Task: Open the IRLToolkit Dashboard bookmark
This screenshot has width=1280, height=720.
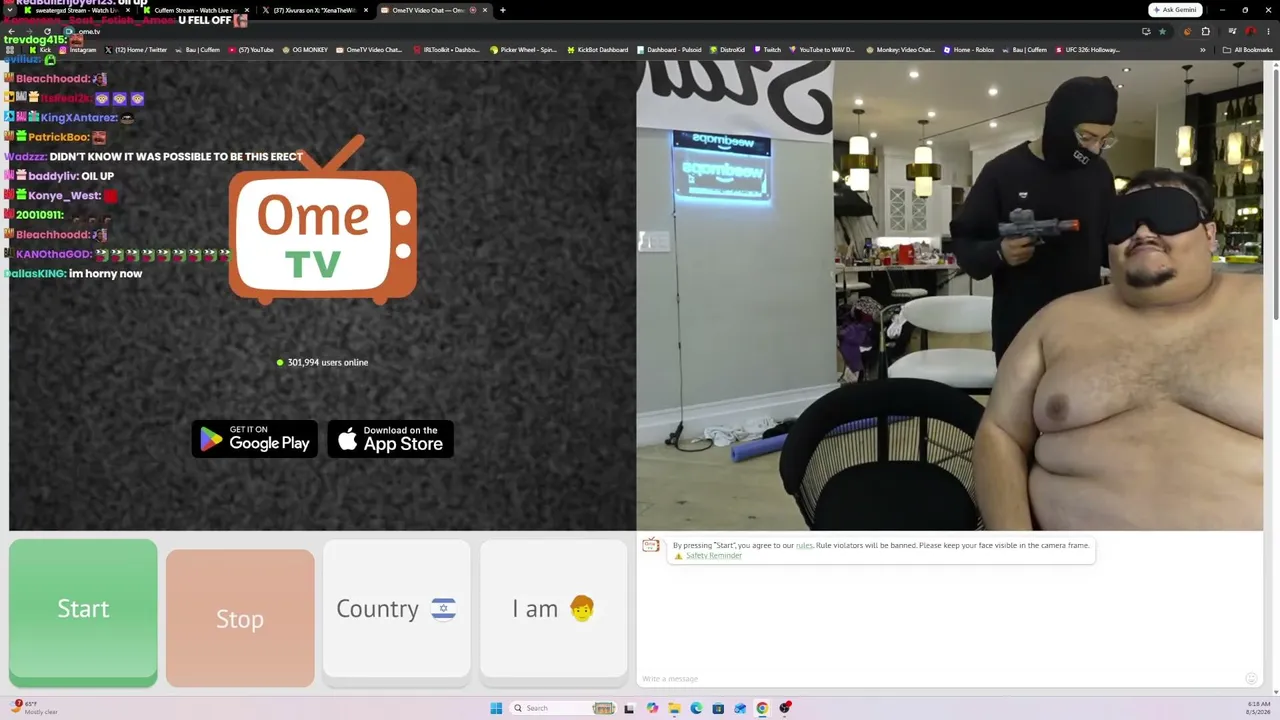Action: coord(446,50)
